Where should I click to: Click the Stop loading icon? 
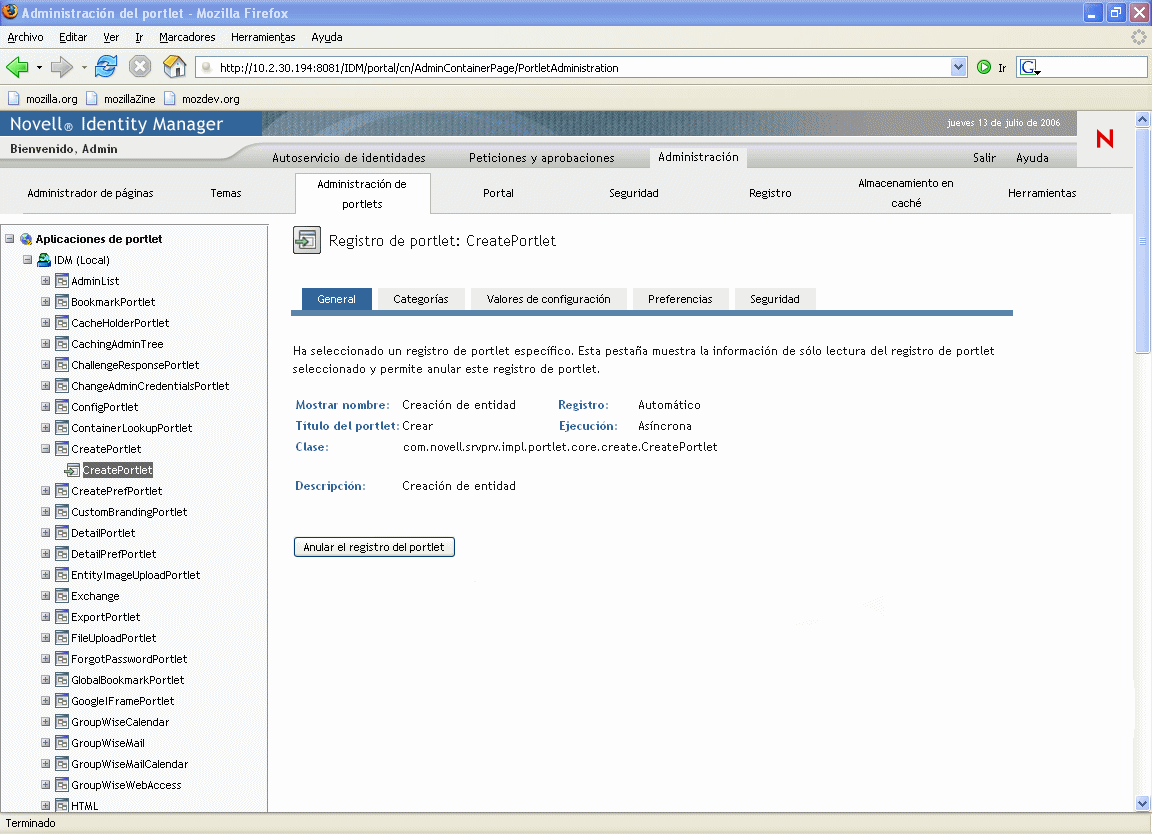pos(140,67)
